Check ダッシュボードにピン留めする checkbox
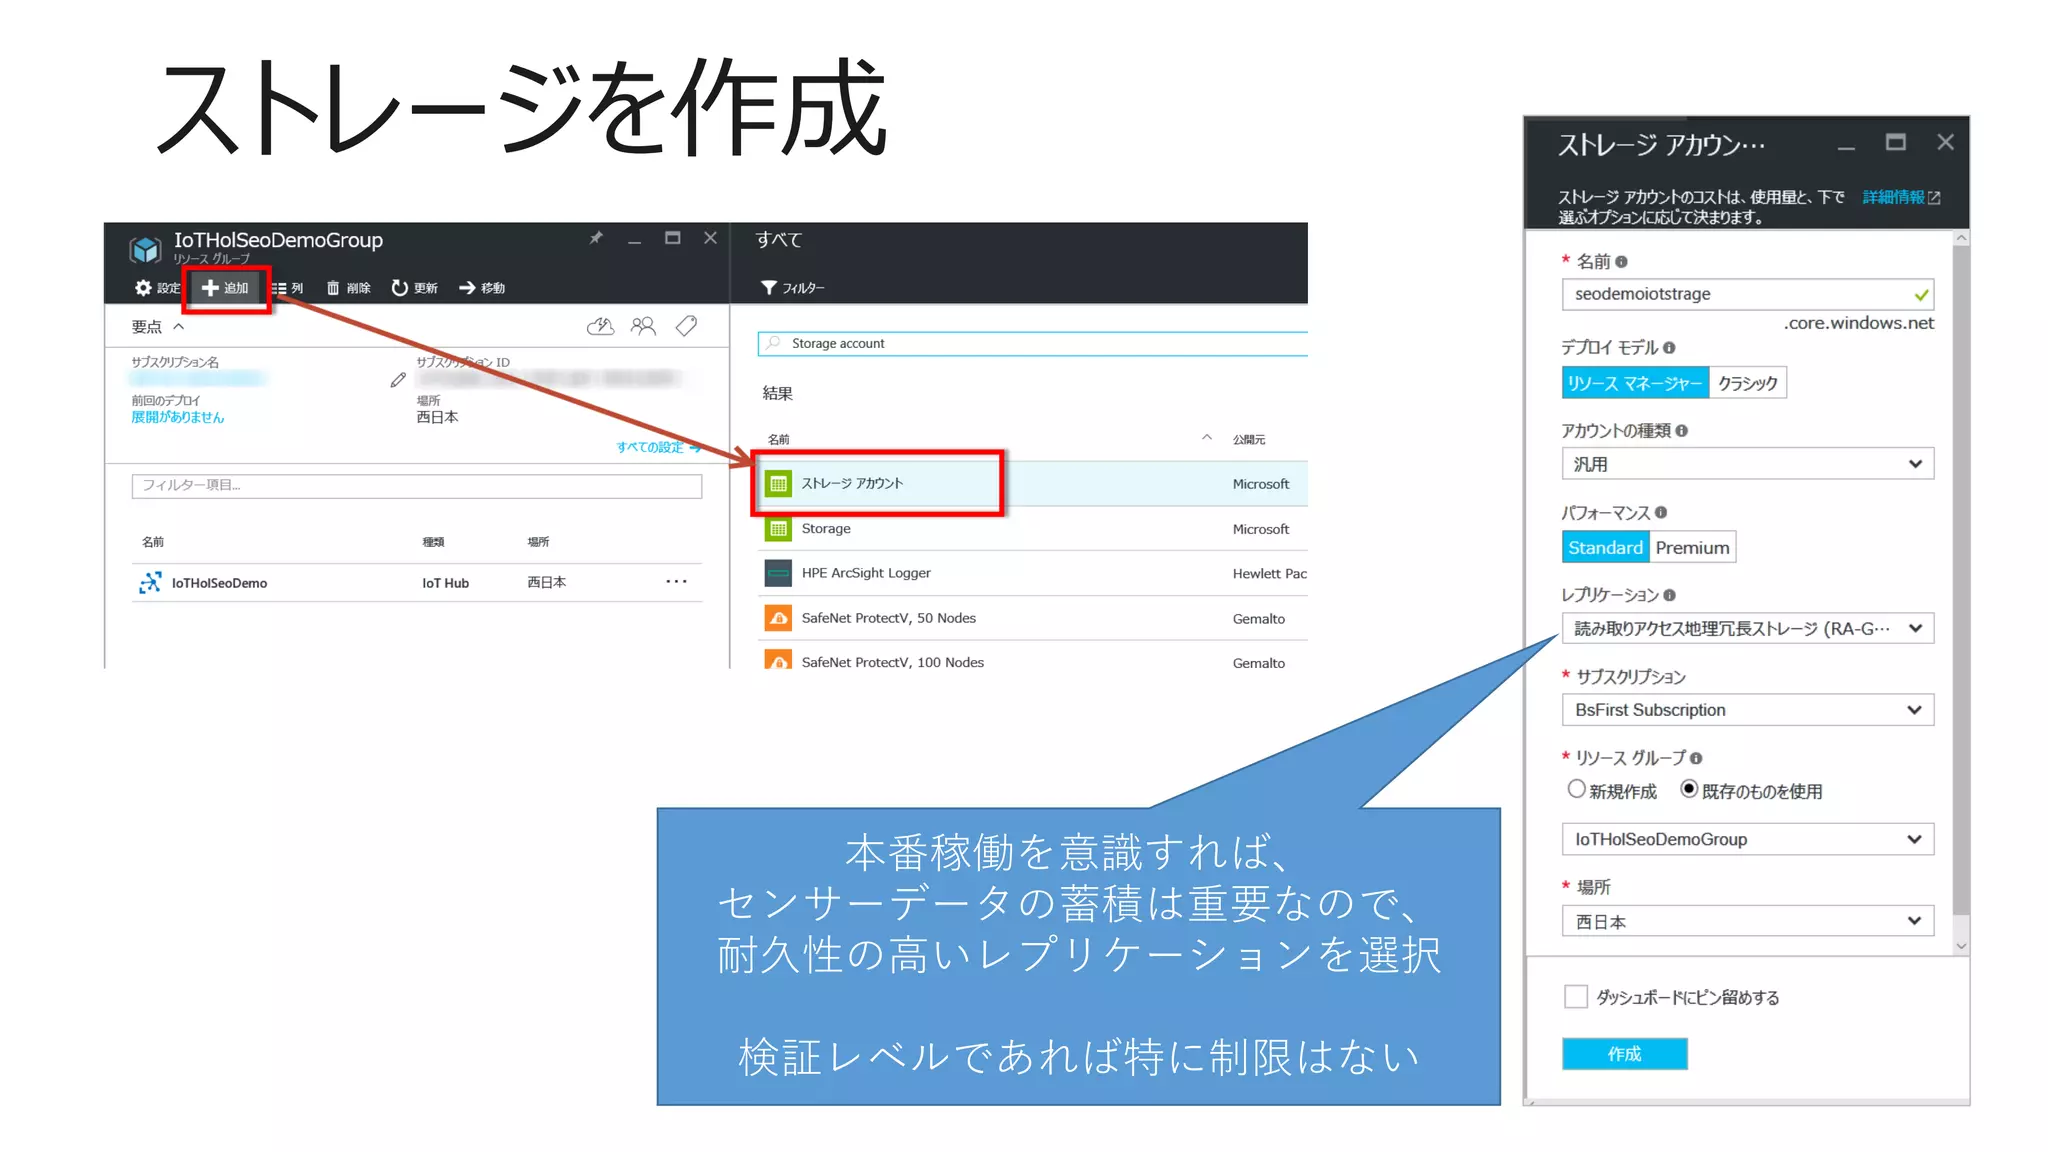The height and width of the screenshot is (1152, 2048). pos(1575,997)
